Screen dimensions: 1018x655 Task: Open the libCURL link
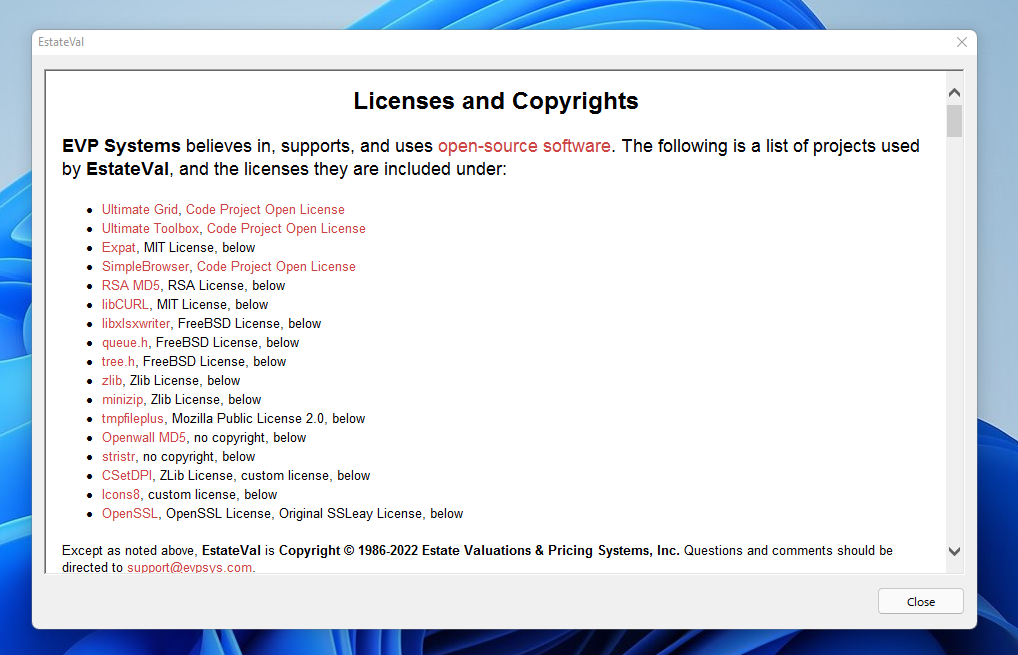pos(125,304)
